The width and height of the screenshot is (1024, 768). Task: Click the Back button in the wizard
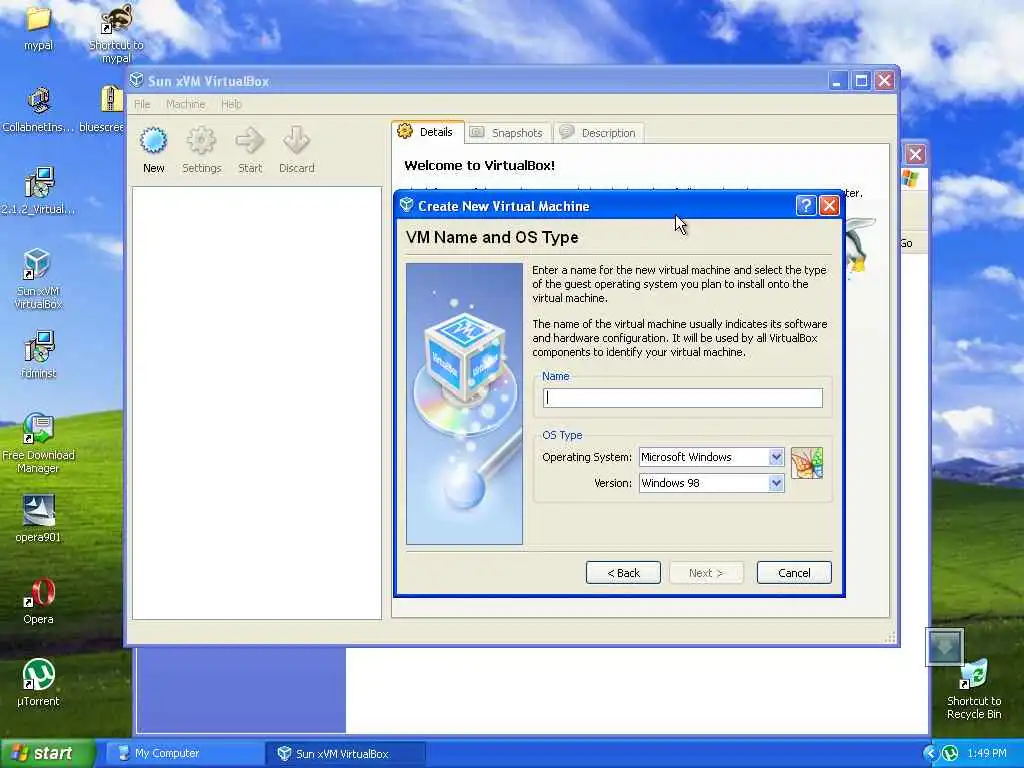pyautogui.click(x=623, y=573)
